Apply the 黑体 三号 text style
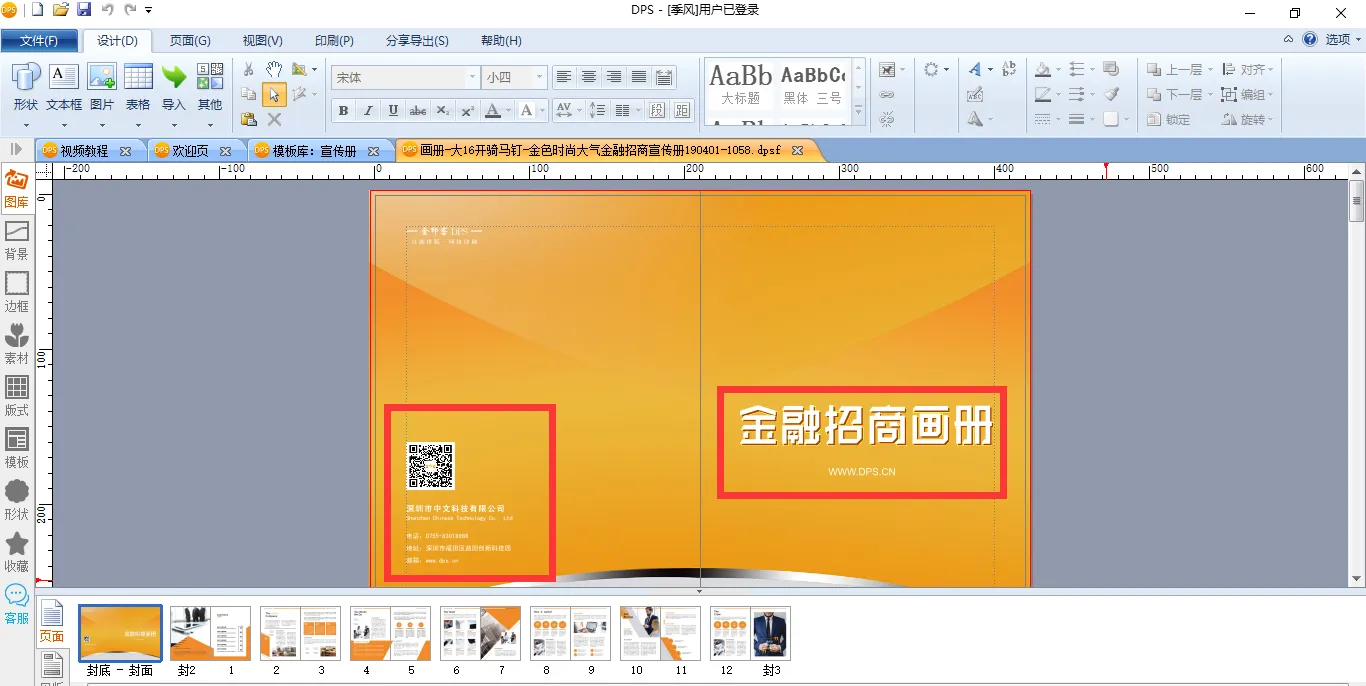 (812, 86)
